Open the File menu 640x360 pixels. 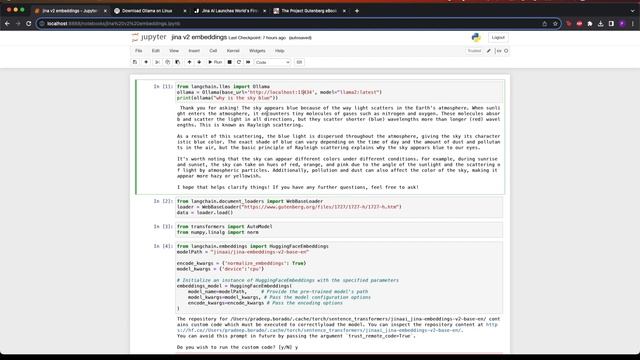pyautogui.click(x=139, y=51)
